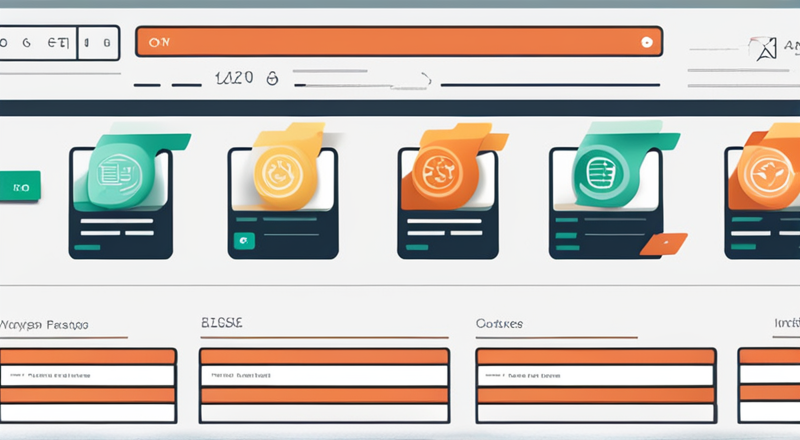Viewport: 800px width, 440px height.
Task: Select the 1120 text below the orange bar
Action: click(x=234, y=78)
